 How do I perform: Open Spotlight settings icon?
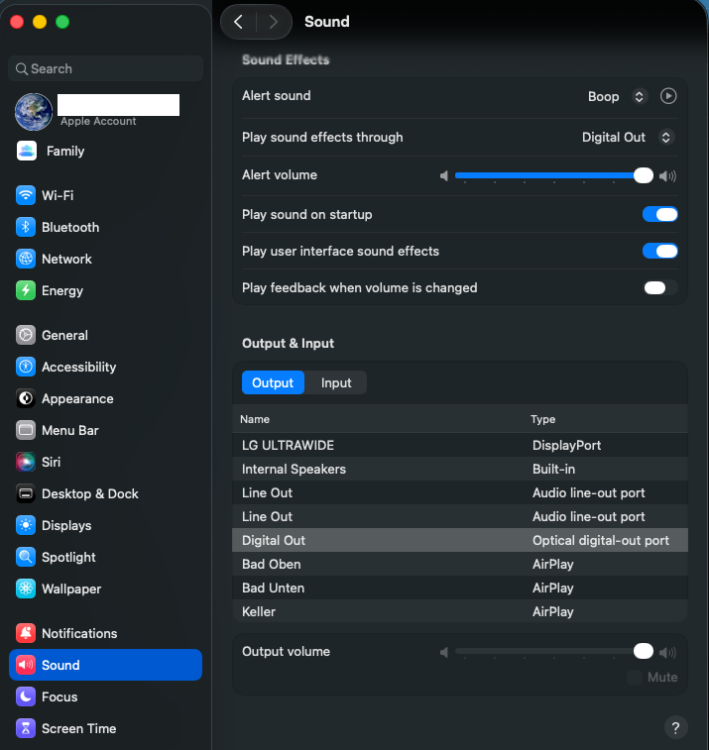[26, 557]
